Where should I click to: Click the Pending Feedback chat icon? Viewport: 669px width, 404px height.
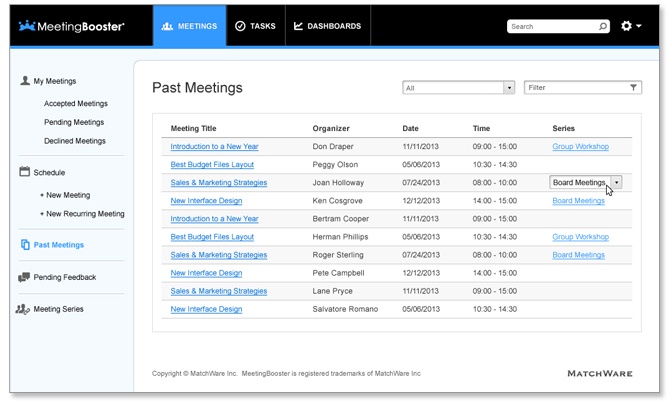[24, 277]
